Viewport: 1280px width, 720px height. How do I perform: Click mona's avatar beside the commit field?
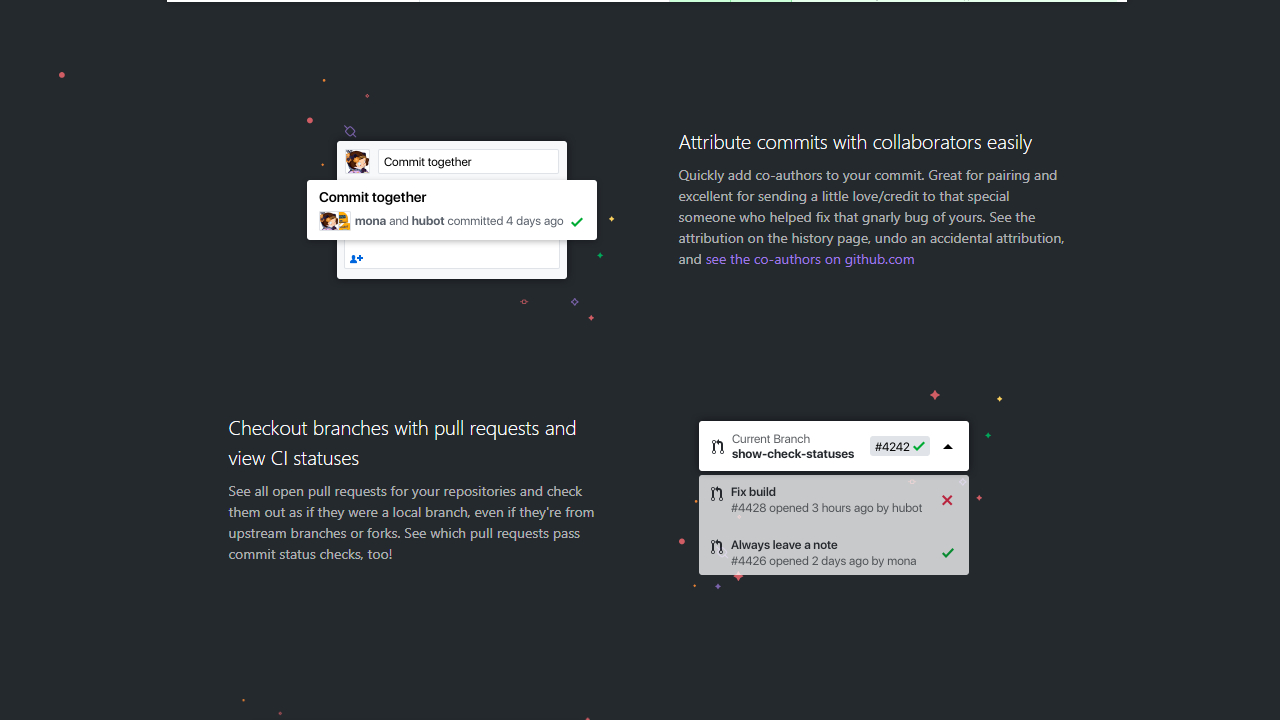(x=357, y=161)
